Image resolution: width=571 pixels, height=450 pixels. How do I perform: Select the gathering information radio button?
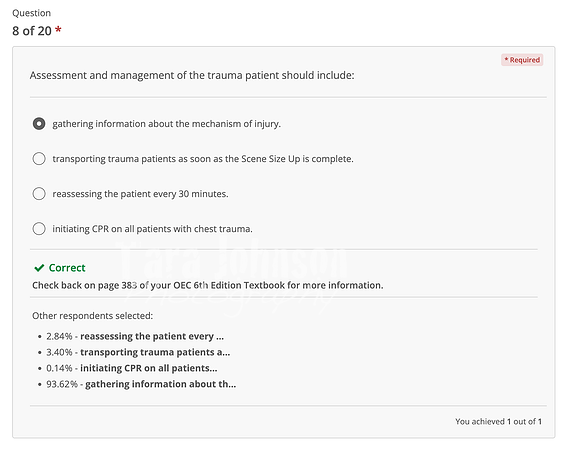tap(39, 124)
